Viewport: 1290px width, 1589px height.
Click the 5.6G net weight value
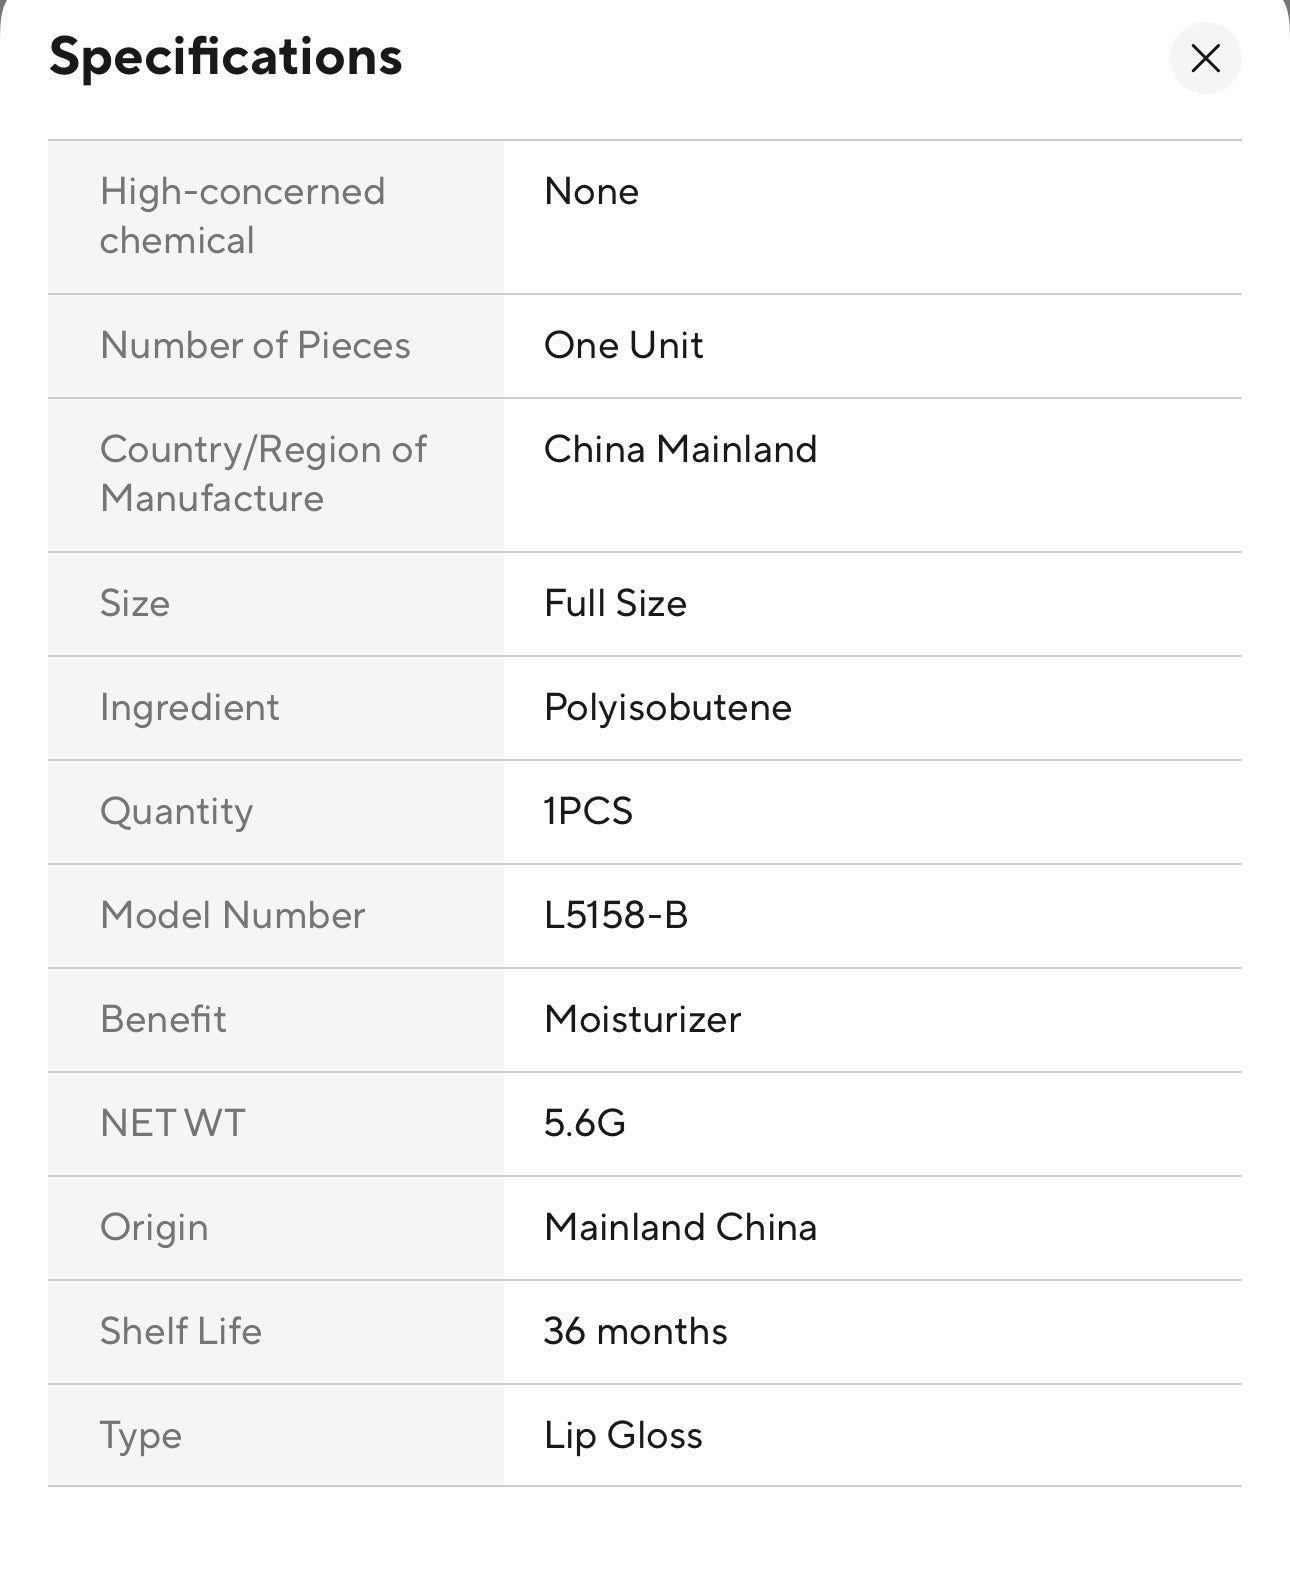coord(584,1123)
